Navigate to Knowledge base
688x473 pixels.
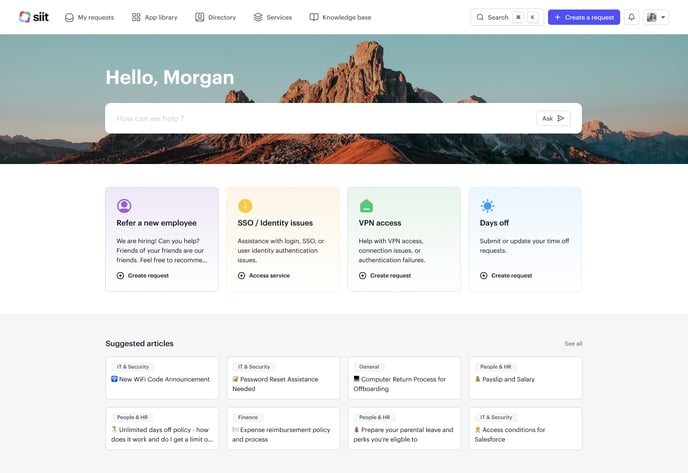pos(340,17)
